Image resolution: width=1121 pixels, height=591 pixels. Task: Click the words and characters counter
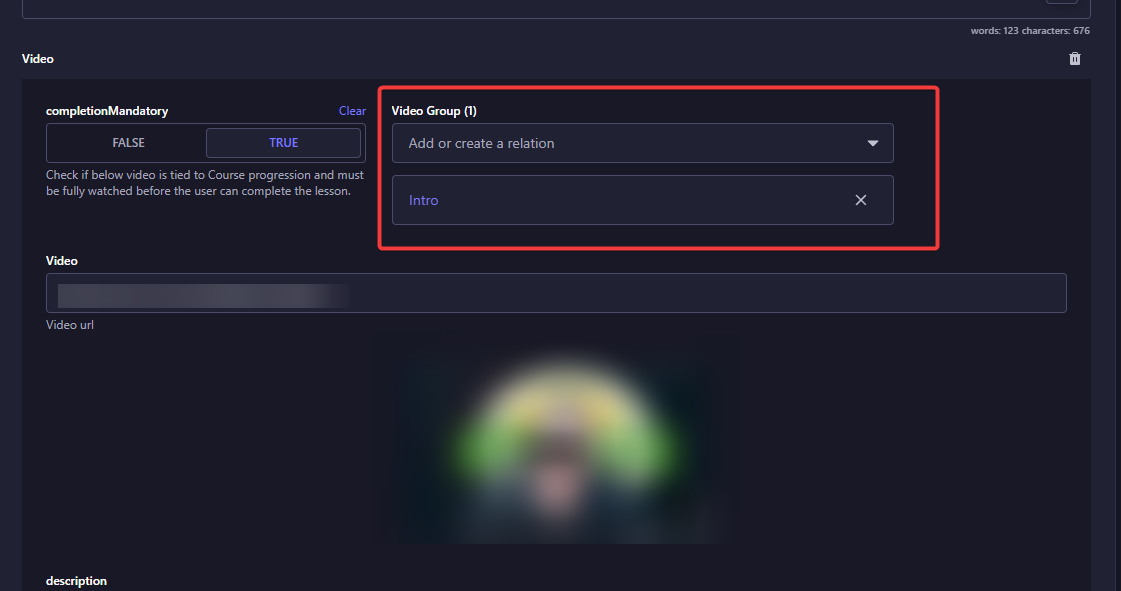tap(1030, 31)
